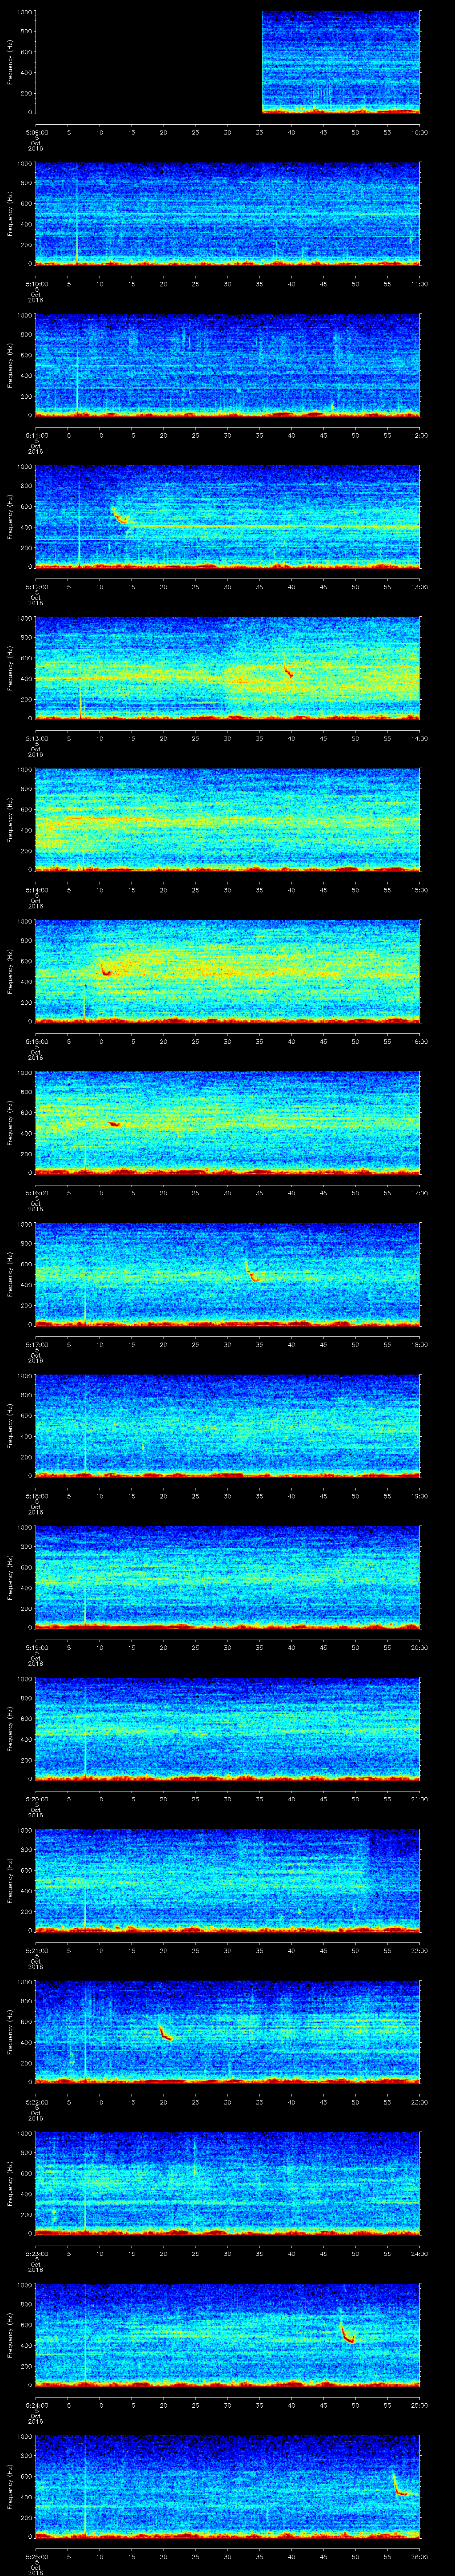Click the '5:22:00' start time label
Screen dimensions: 455x2576
tap(36, 2102)
